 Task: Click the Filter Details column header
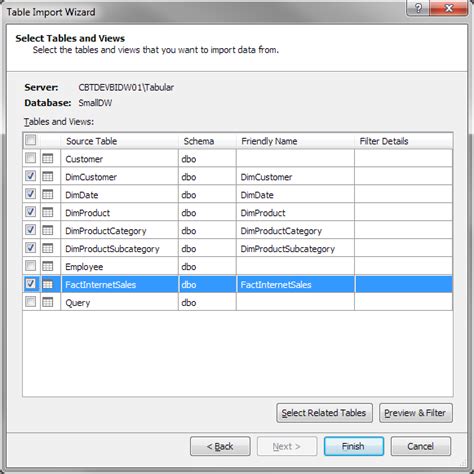tap(404, 141)
